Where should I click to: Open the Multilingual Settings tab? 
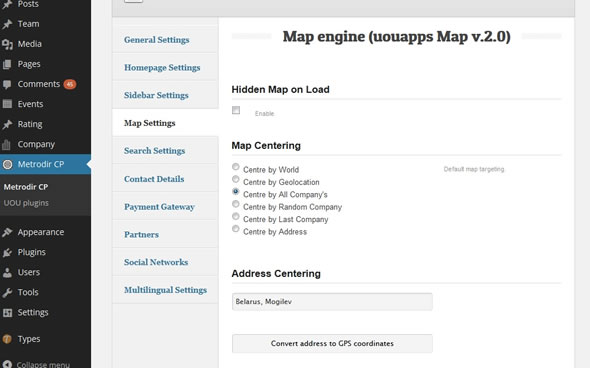(165, 290)
